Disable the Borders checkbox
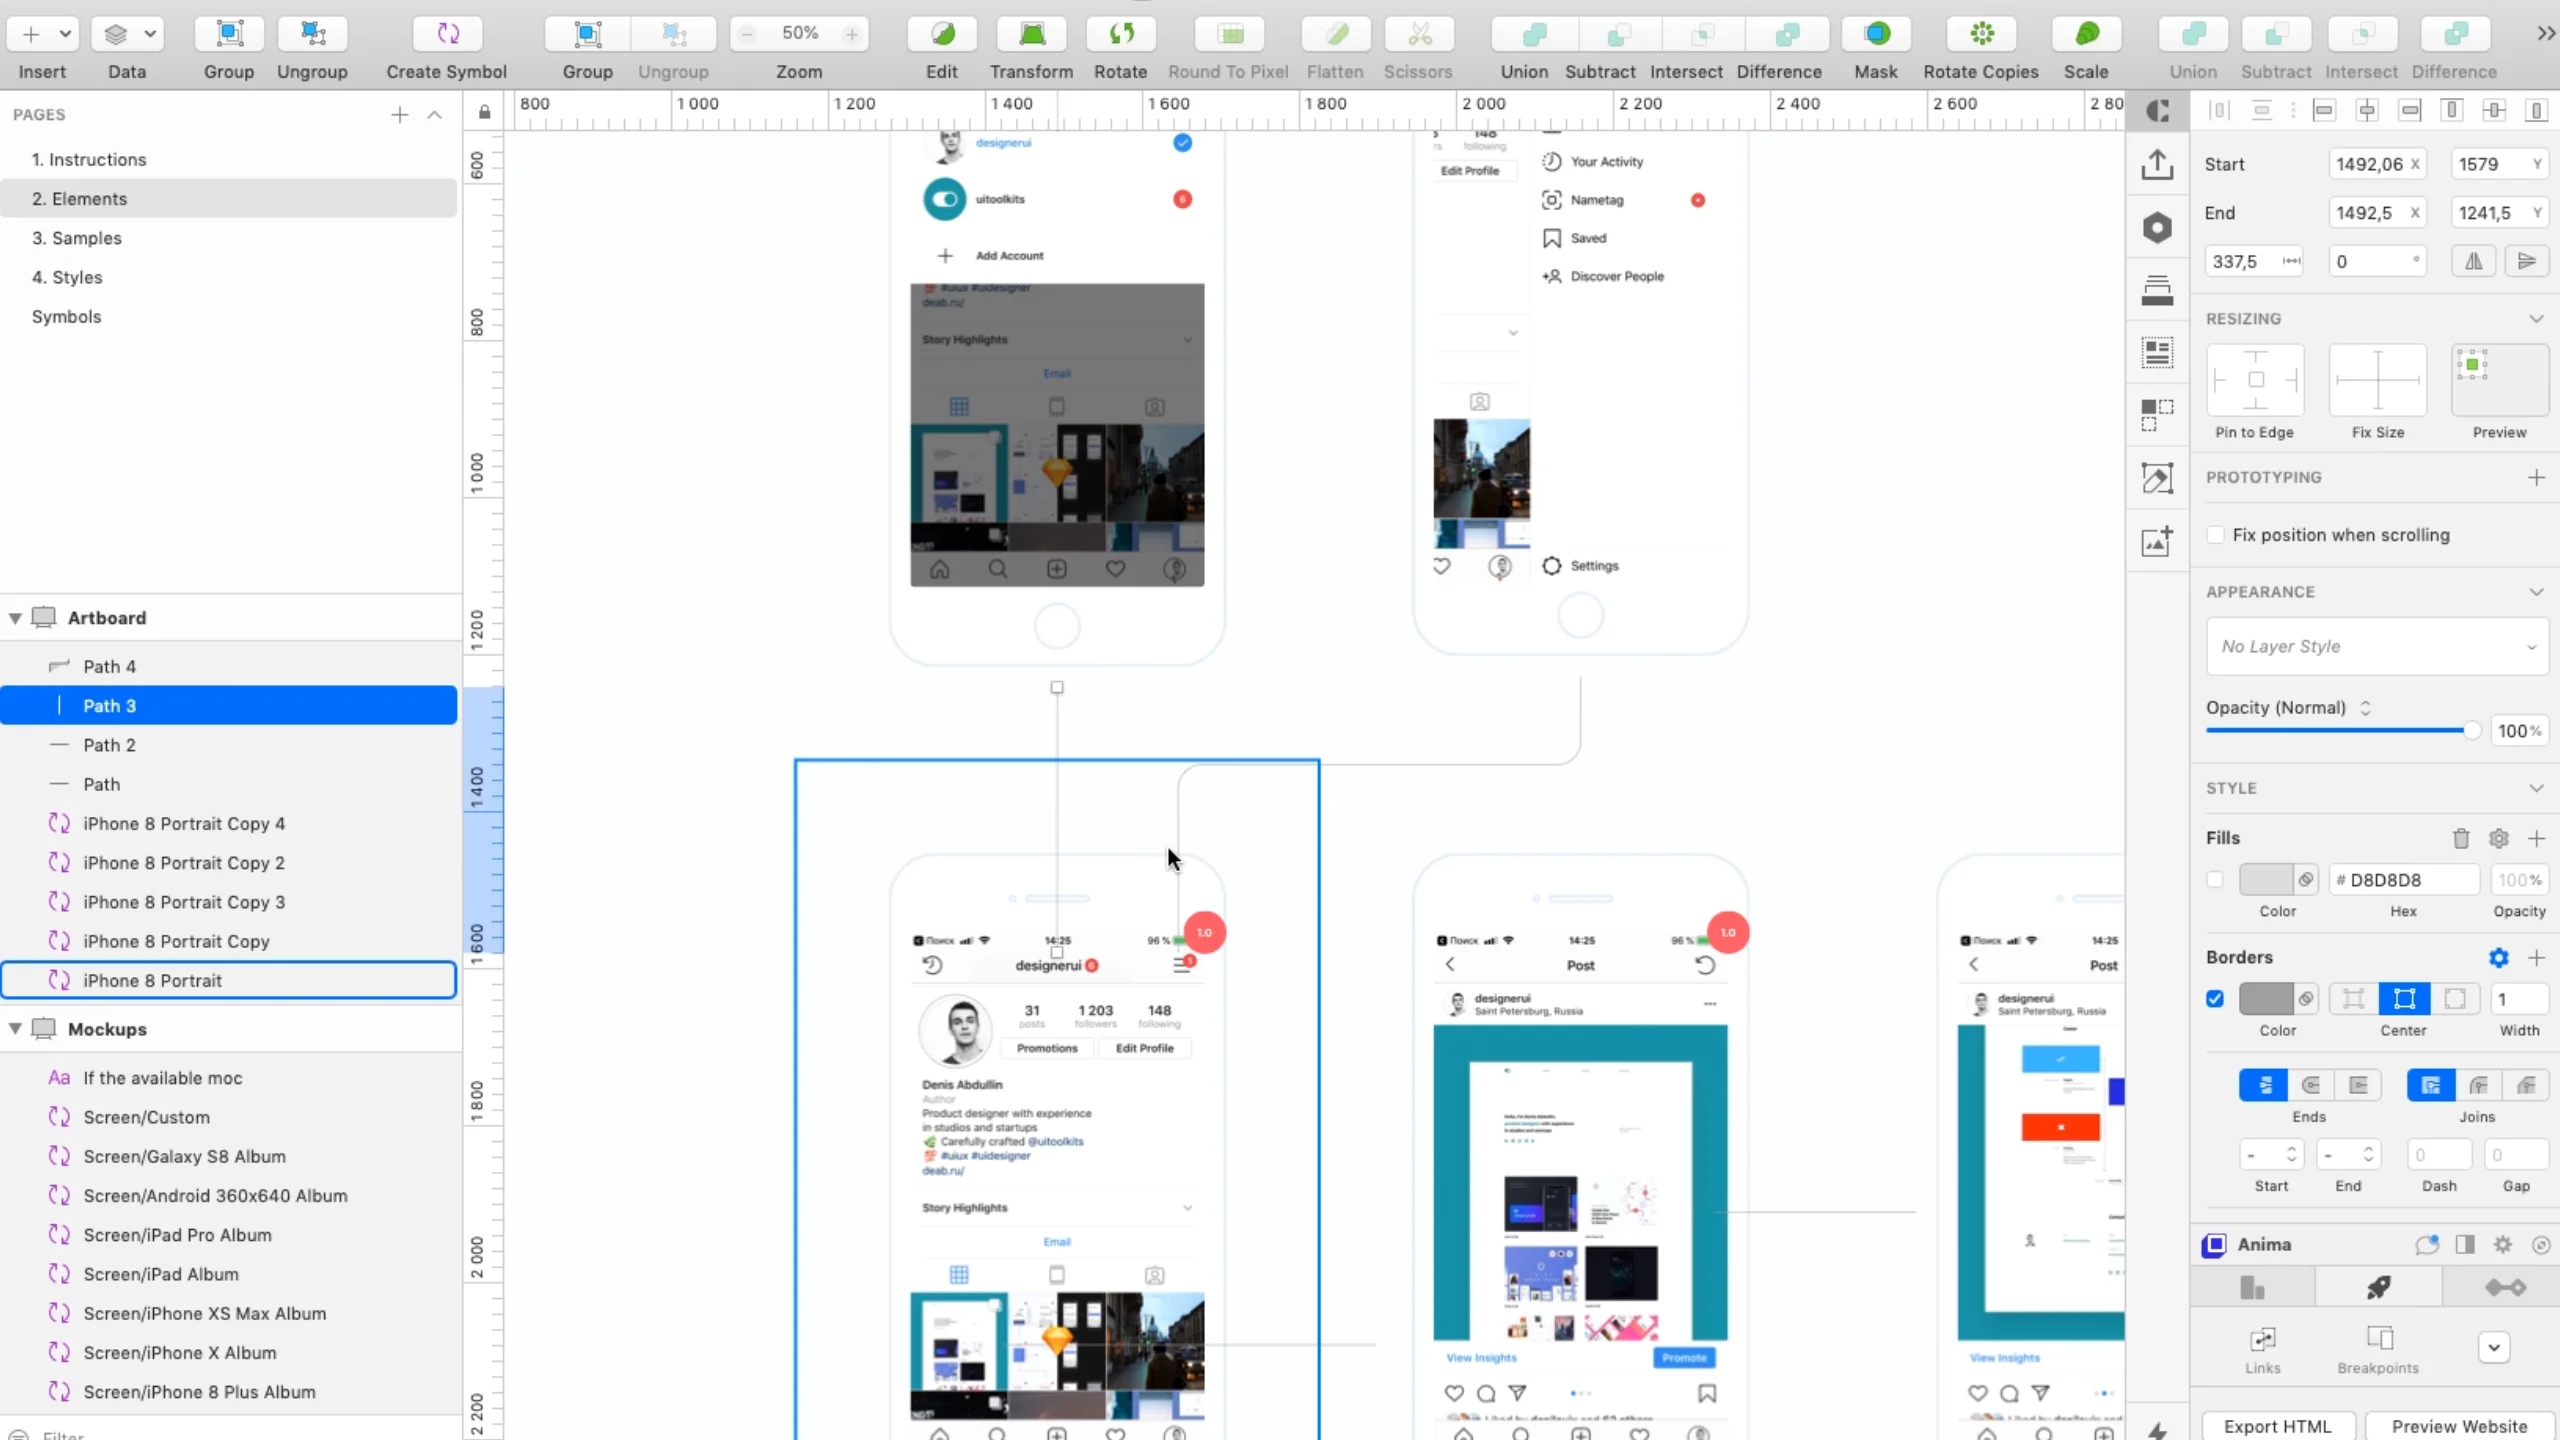The height and width of the screenshot is (1440, 2560). point(2215,998)
